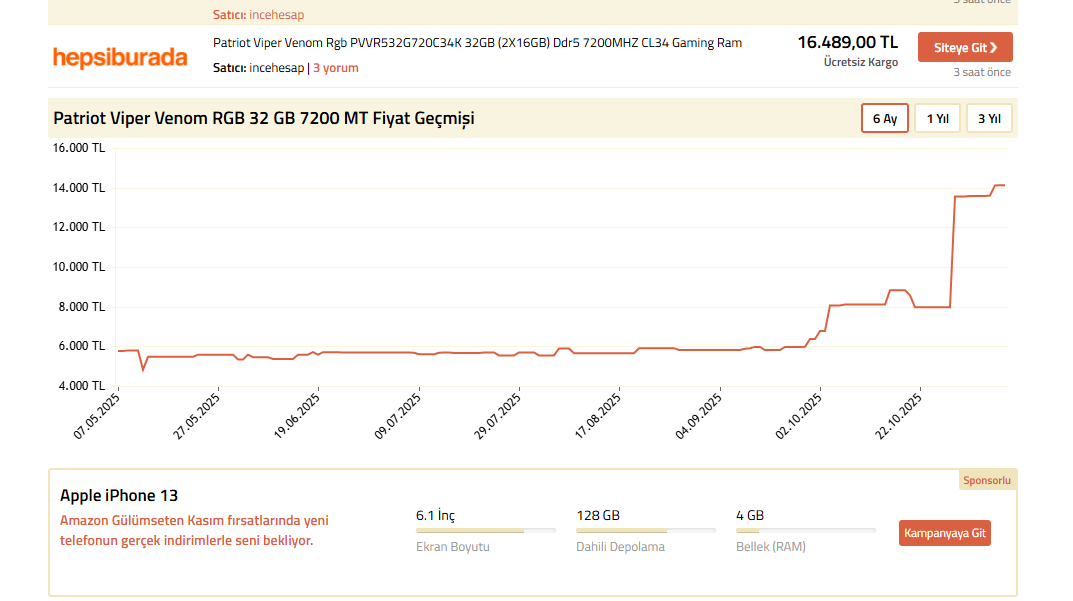
Task: Select the 6 Ay price history range
Action: 884,118
